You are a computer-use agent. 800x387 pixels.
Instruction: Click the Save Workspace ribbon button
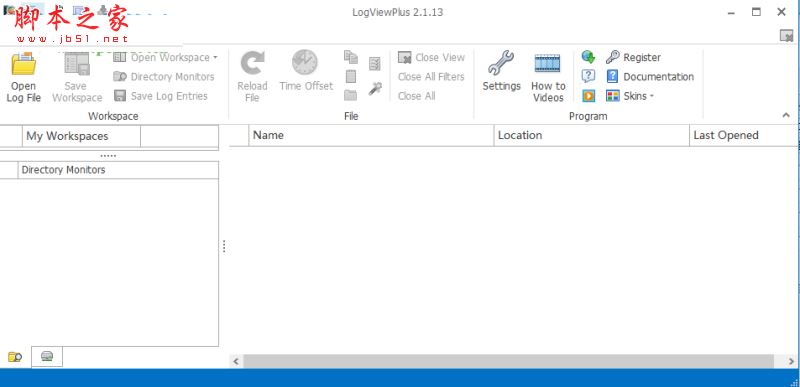[x=77, y=76]
